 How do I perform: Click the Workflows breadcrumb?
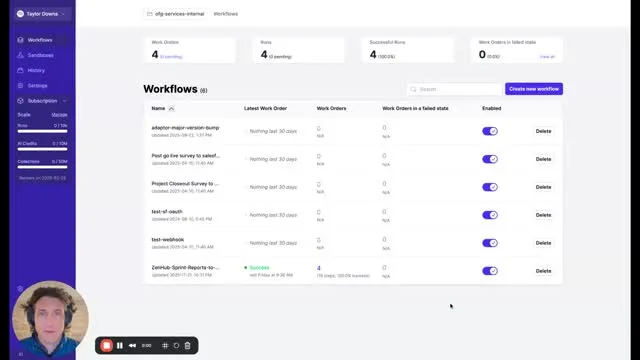[x=226, y=14]
